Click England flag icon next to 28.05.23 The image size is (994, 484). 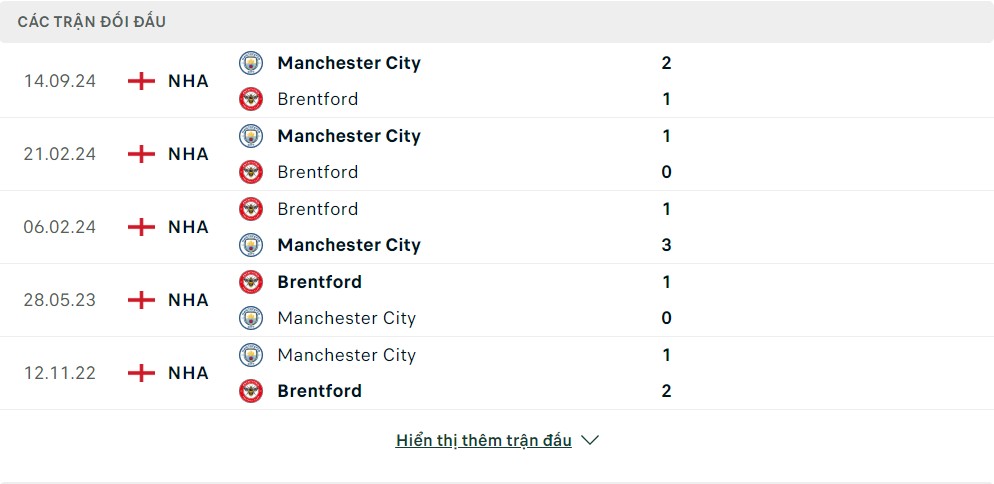click(141, 300)
